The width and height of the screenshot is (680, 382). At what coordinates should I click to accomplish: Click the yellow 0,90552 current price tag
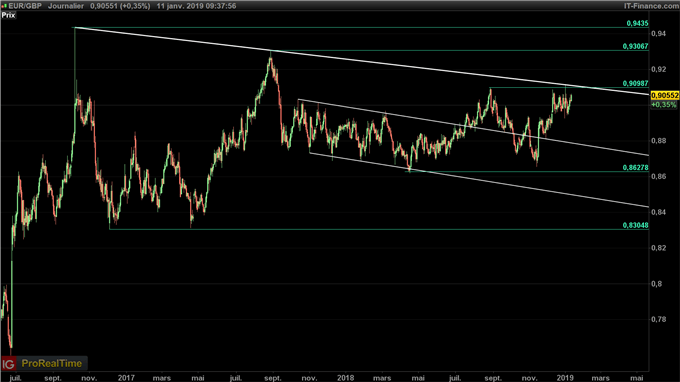tap(665, 95)
